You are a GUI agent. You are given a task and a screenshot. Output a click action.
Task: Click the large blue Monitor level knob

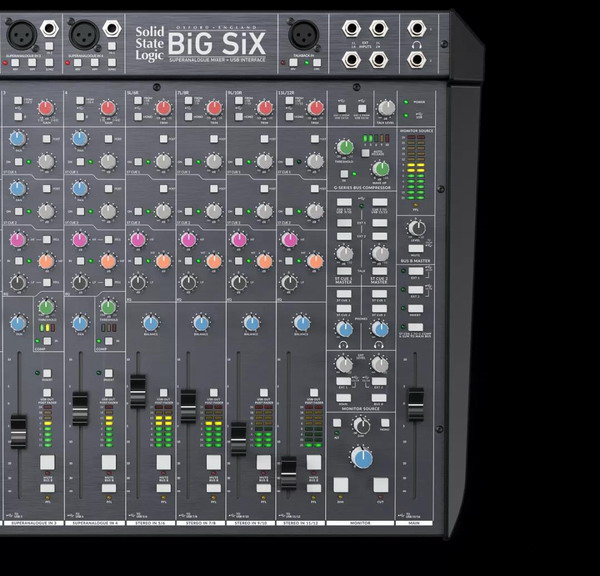click(x=362, y=458)
